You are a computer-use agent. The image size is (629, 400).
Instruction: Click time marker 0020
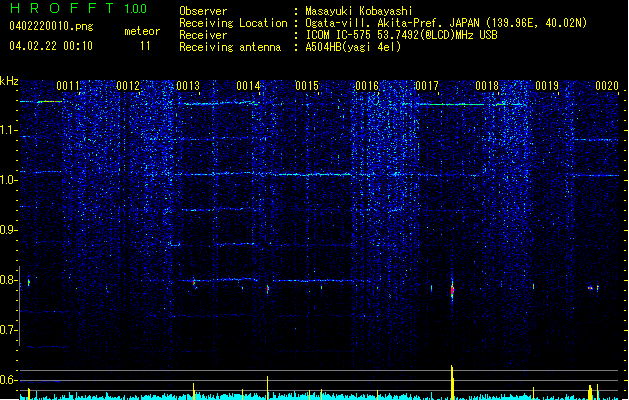tap(607, 86)
